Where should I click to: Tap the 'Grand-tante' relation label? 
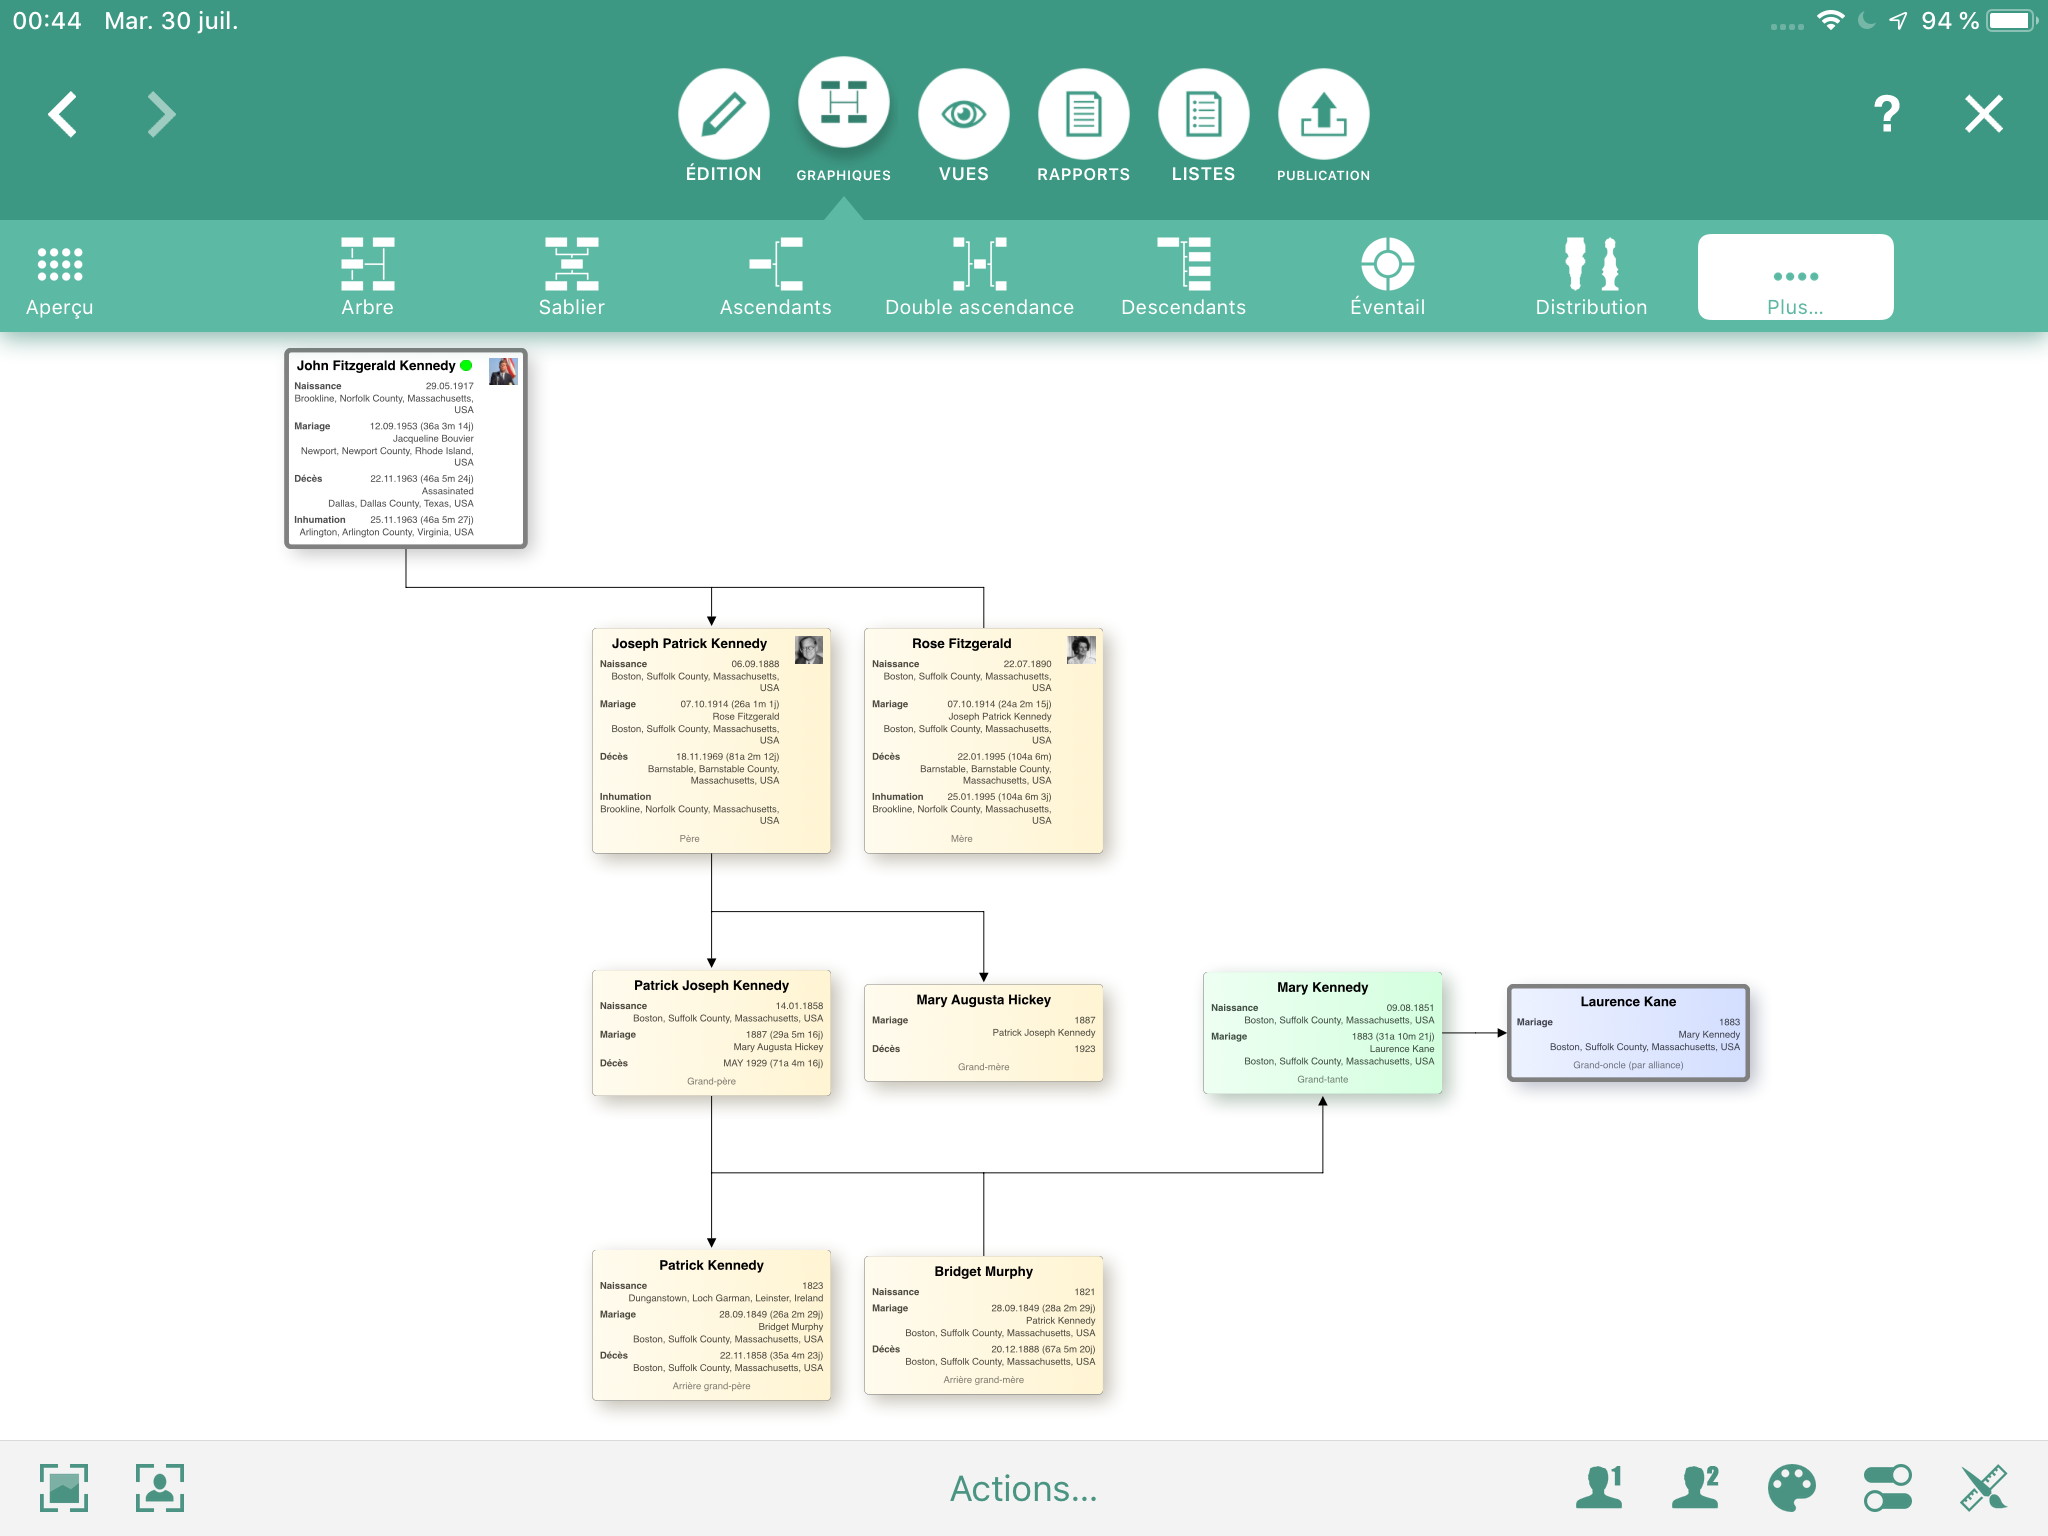tap(1322, 1079)
